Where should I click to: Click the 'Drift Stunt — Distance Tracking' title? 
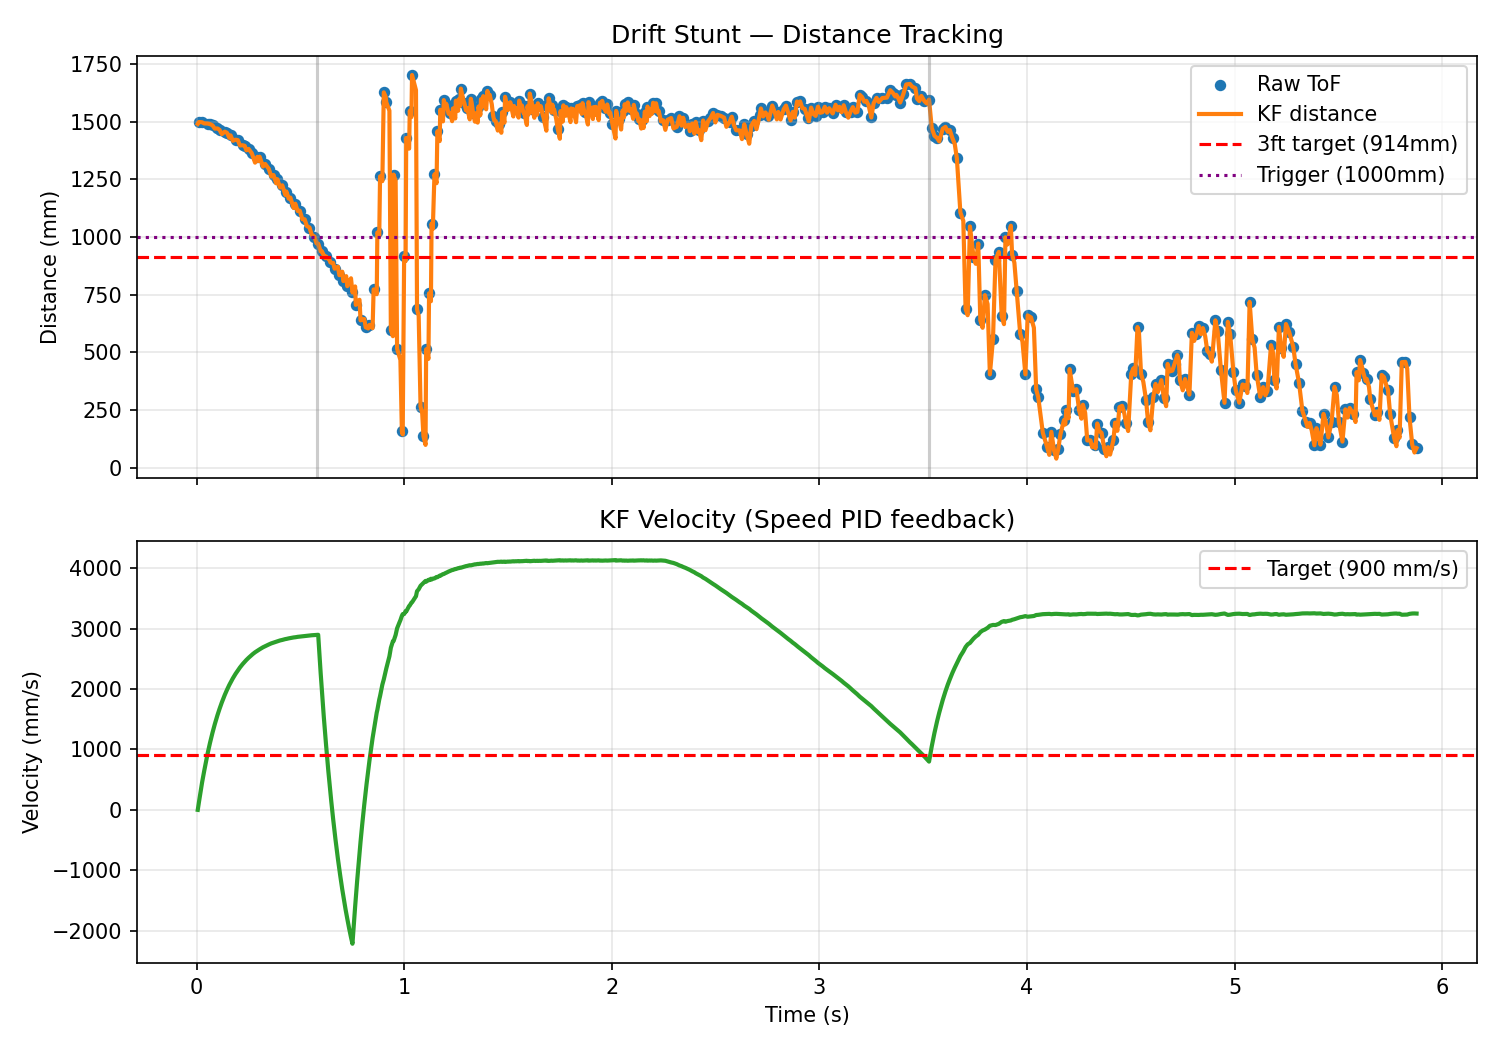807,35
